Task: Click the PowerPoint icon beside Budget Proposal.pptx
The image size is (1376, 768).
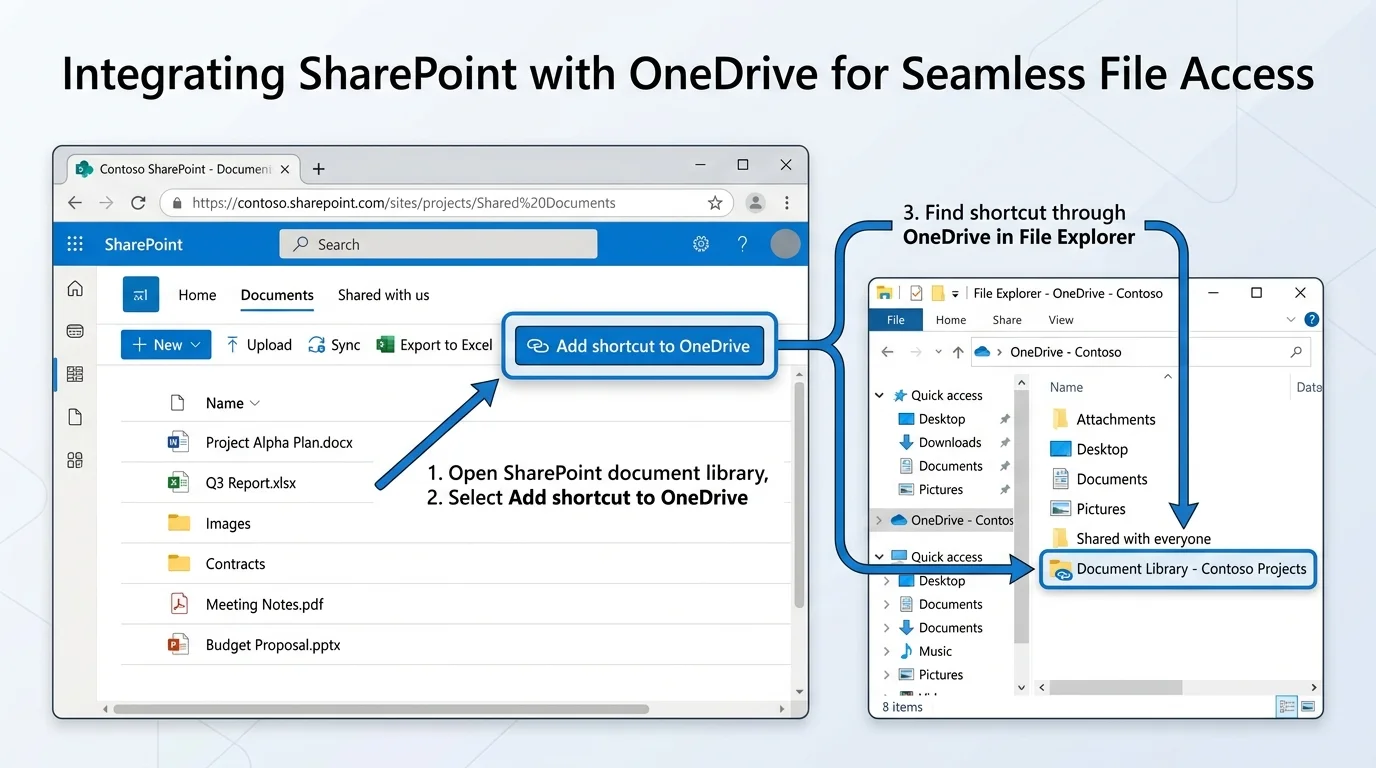Action: point(178,645)
